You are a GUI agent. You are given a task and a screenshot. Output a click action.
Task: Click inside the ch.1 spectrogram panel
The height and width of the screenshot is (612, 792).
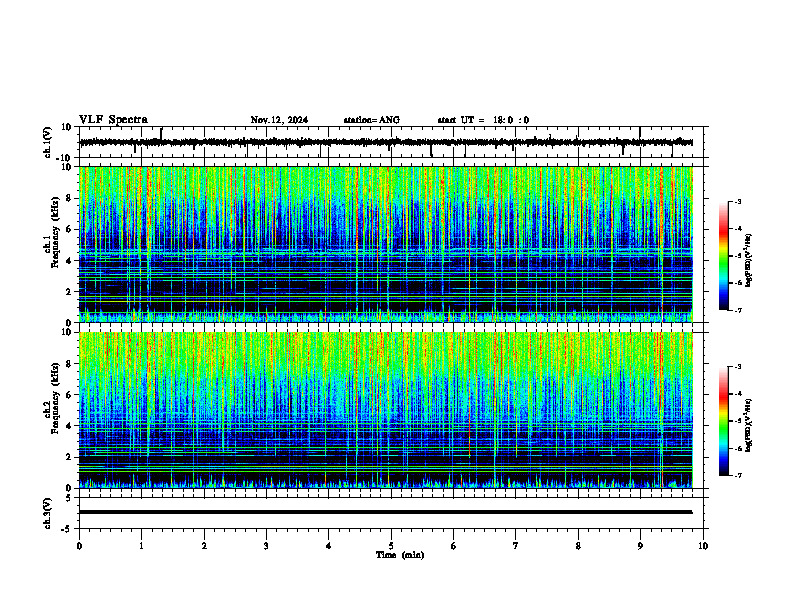[x=386, y=244]
